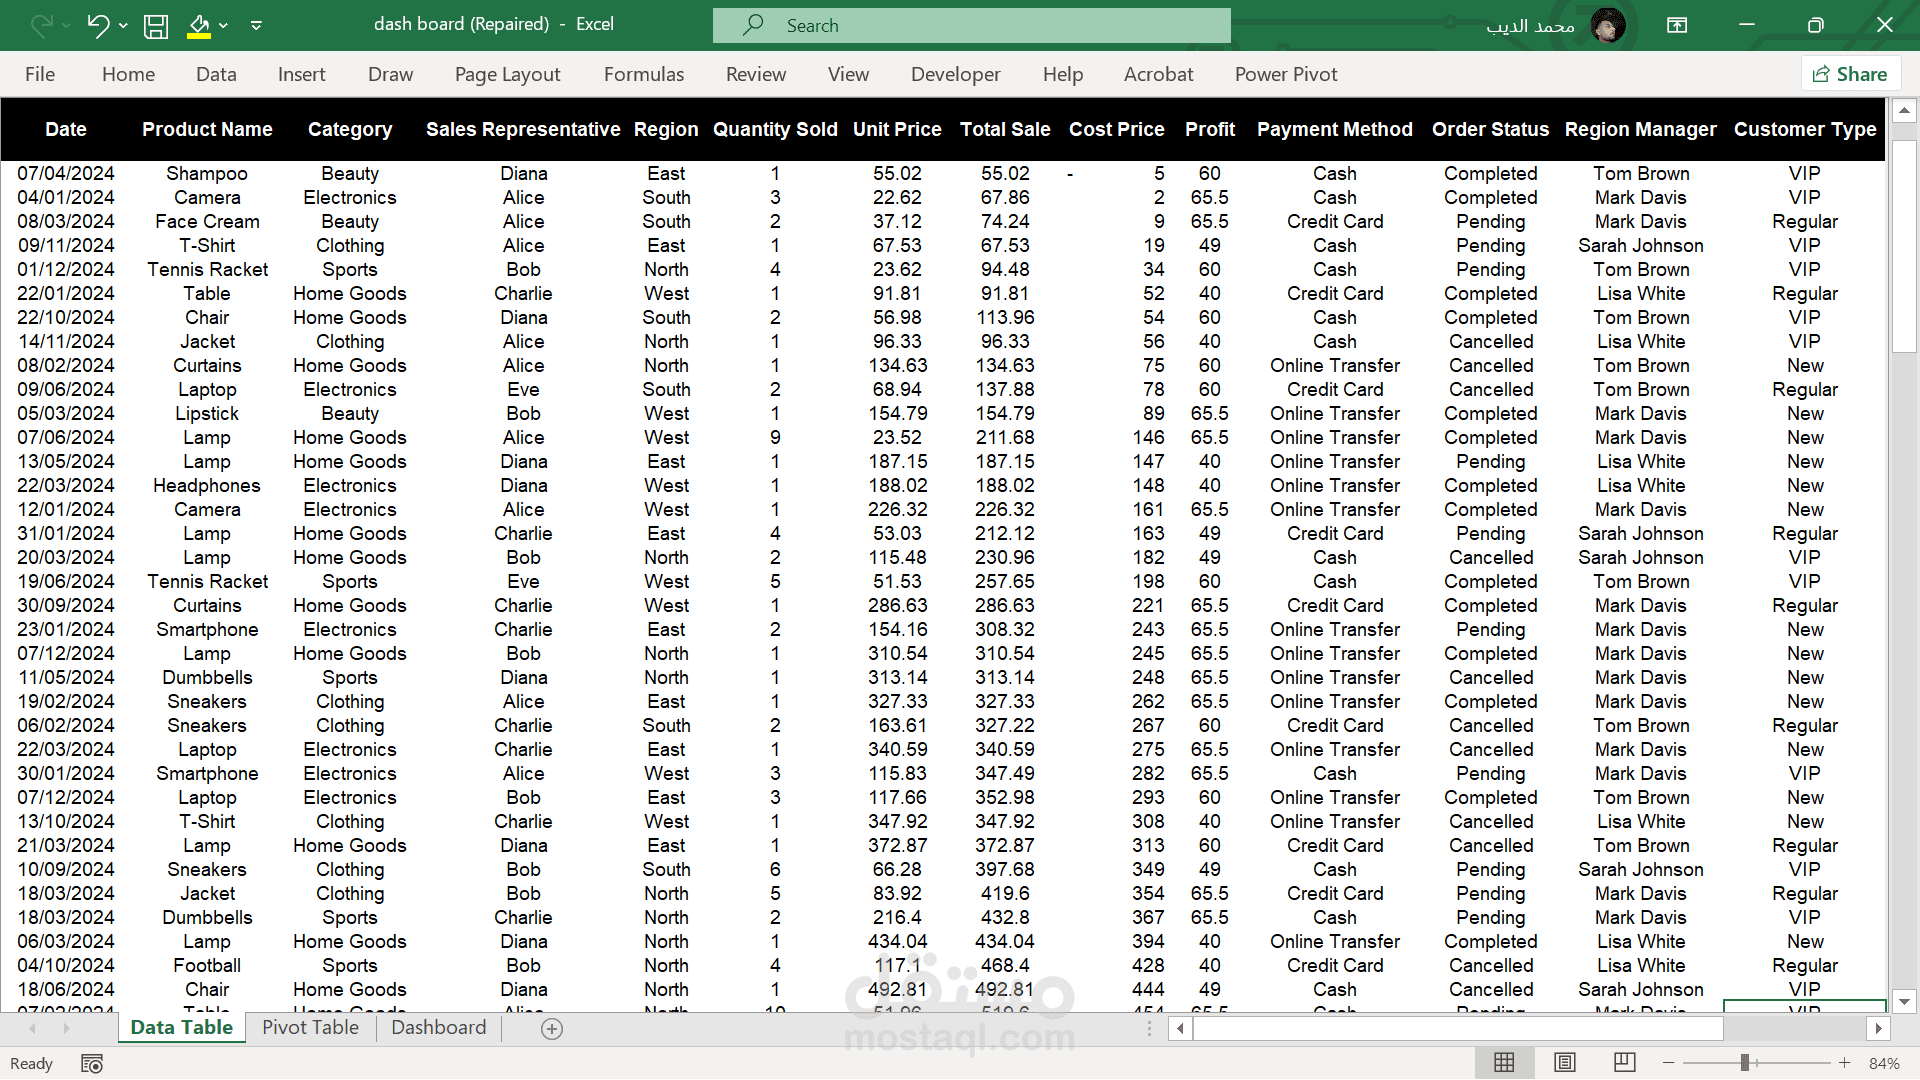This screenshot has width=1920, height=1080.
Task: Apply the yellow fill color bucket
Action: click(199, 25)
